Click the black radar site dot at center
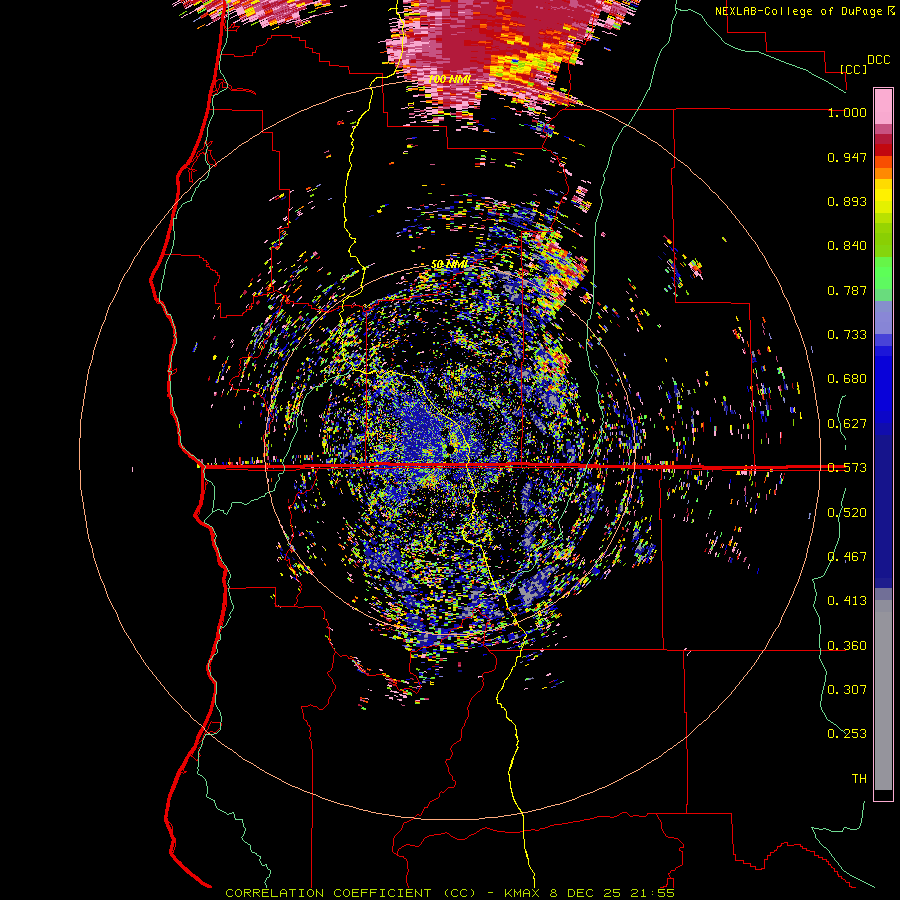 tap(451, 448)
